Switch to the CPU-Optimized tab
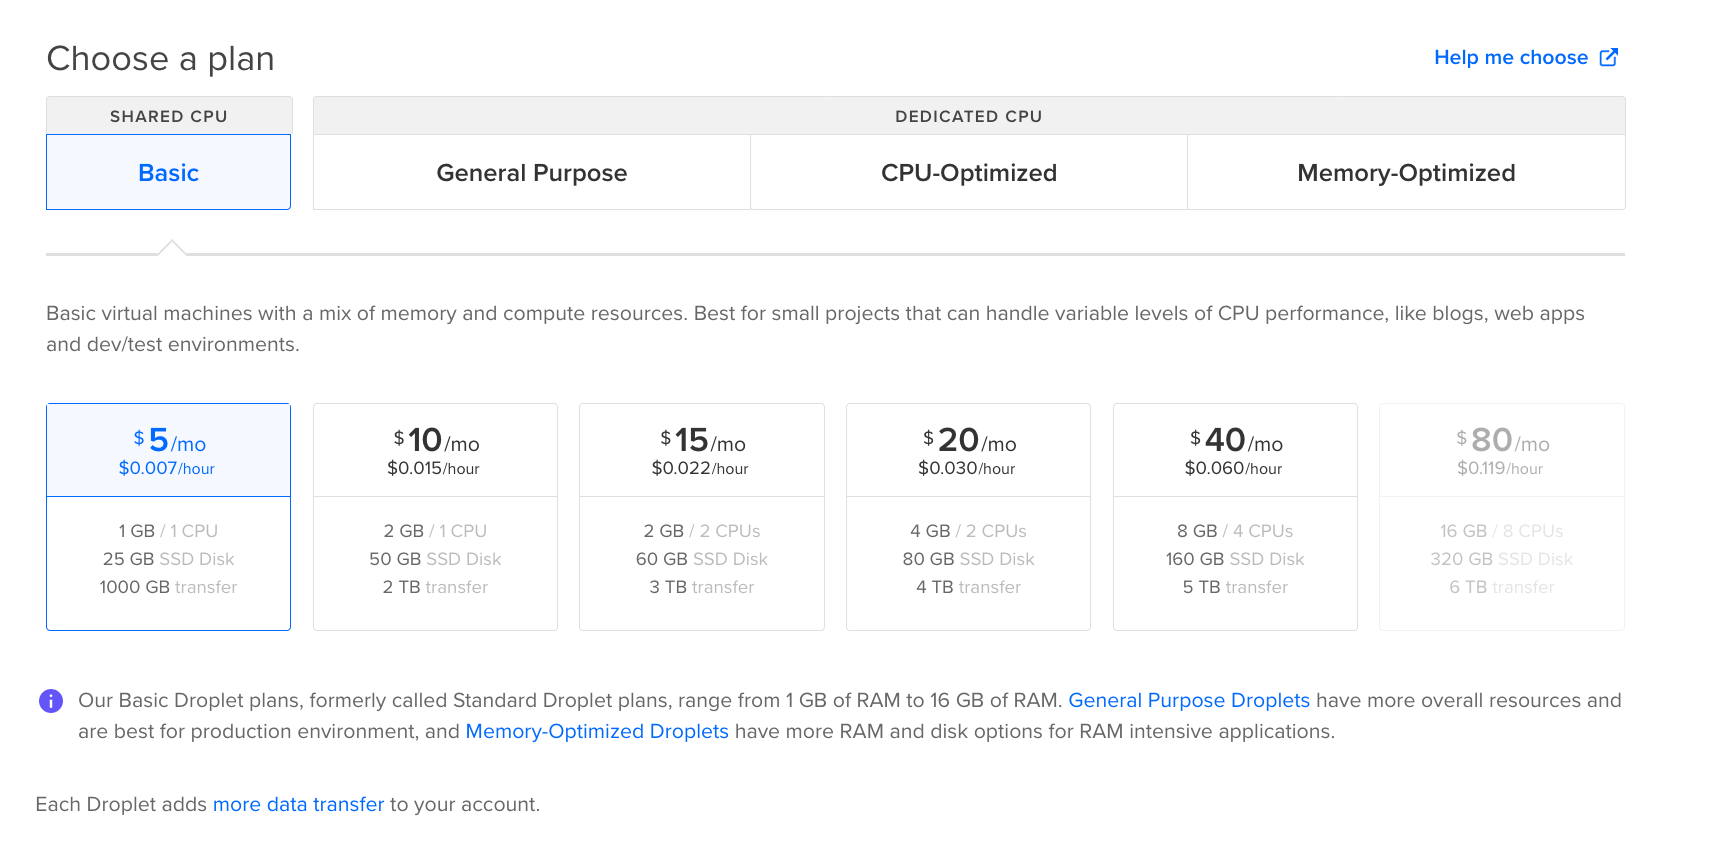The height and width of the screenshot is (848, 1714). click(x=967, y=172)
